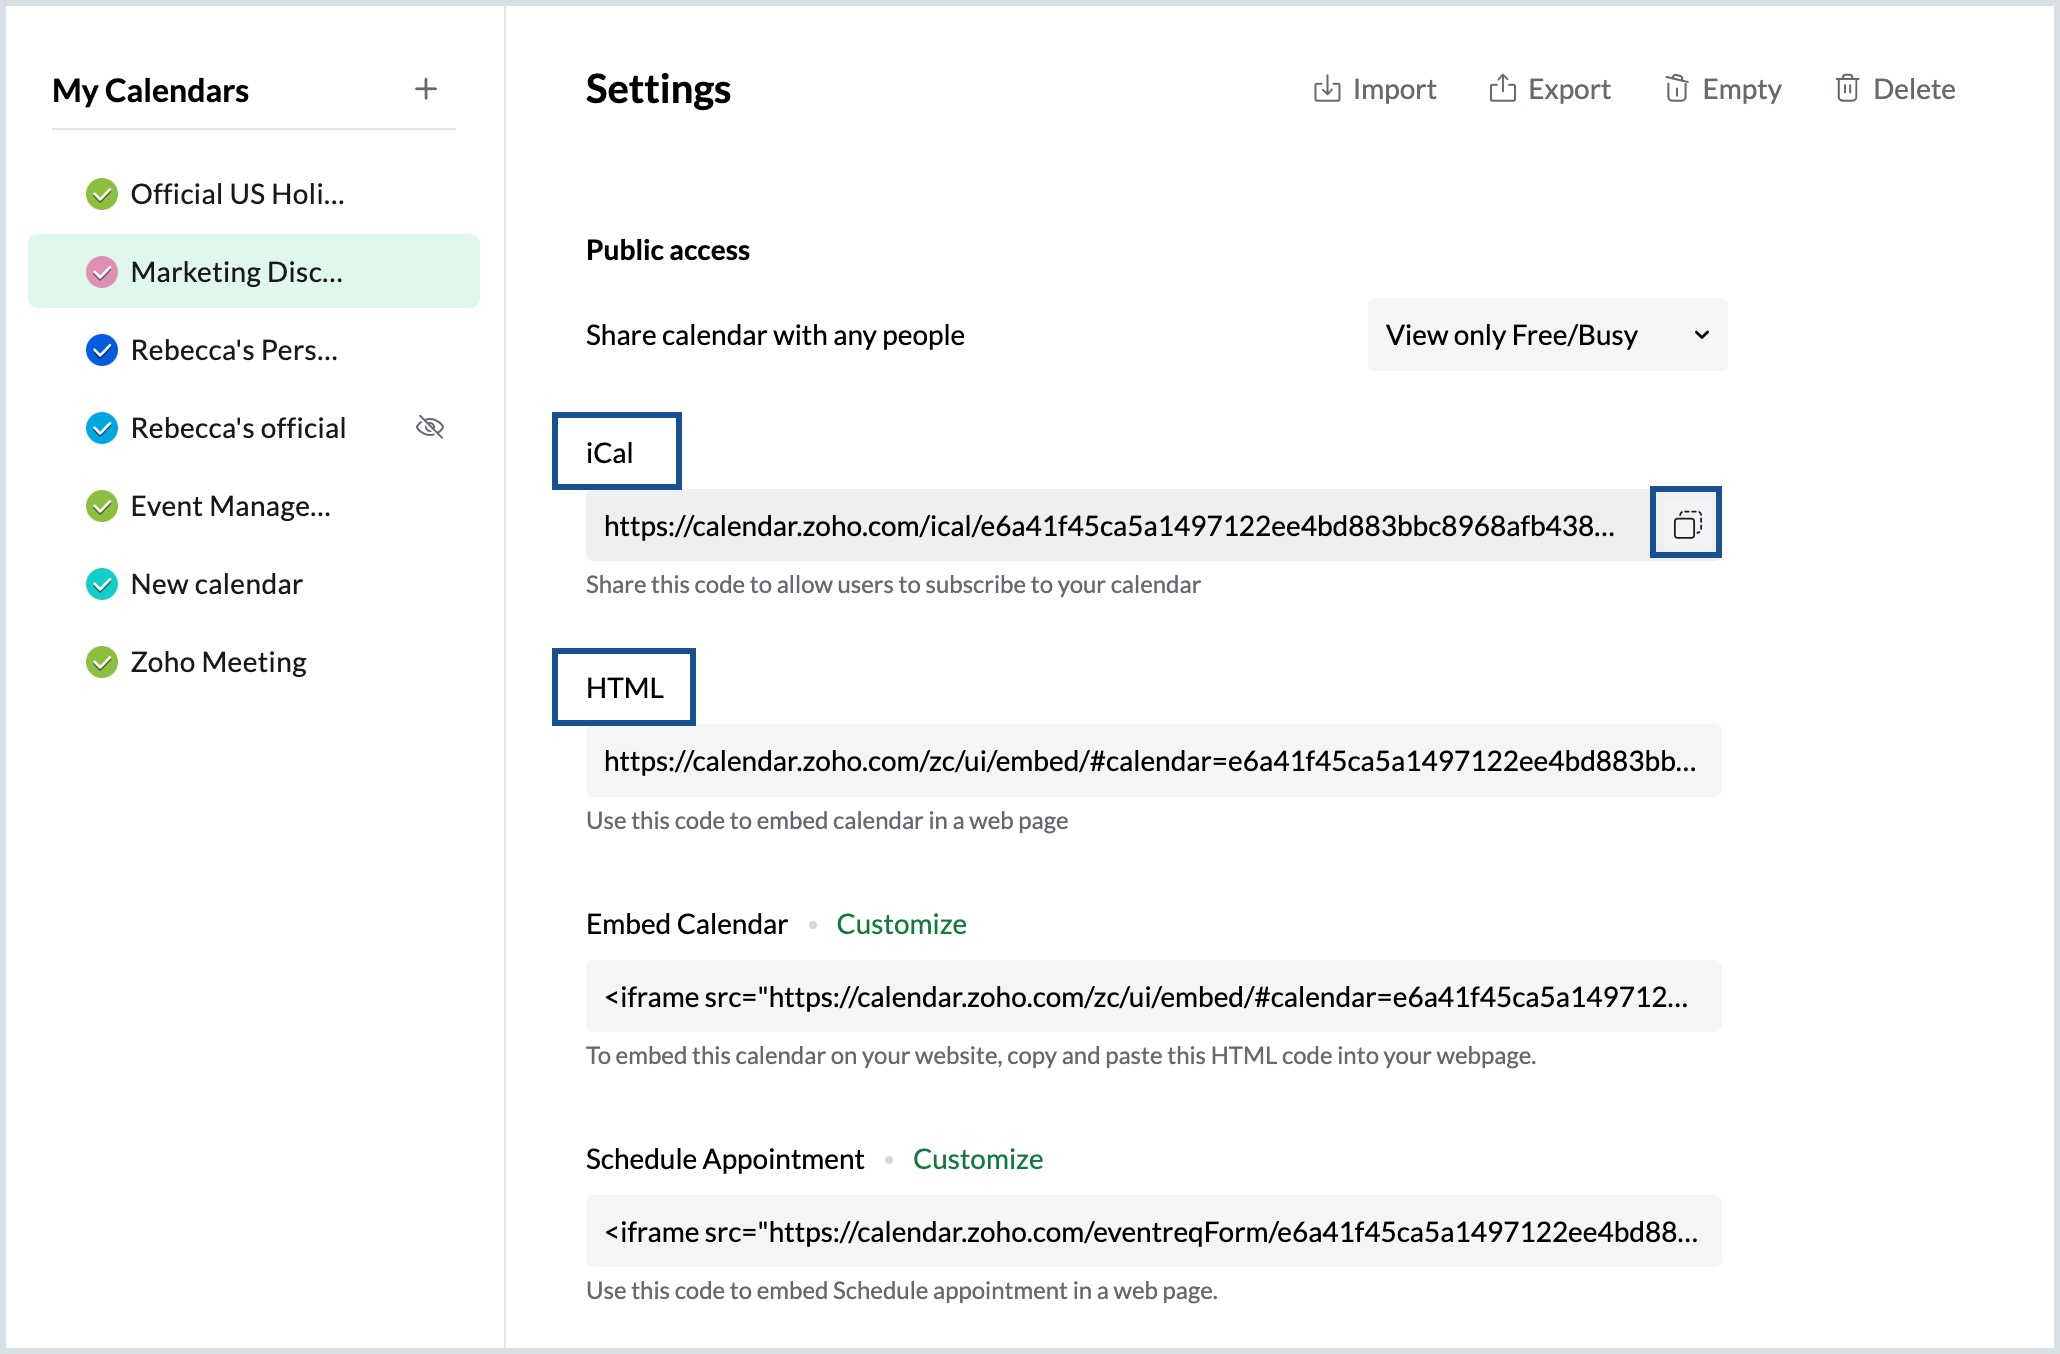Open the View only Free/Busy dropdown
The image size is (2060, 1354).
pyautogui.click(x=1546, y=335)
